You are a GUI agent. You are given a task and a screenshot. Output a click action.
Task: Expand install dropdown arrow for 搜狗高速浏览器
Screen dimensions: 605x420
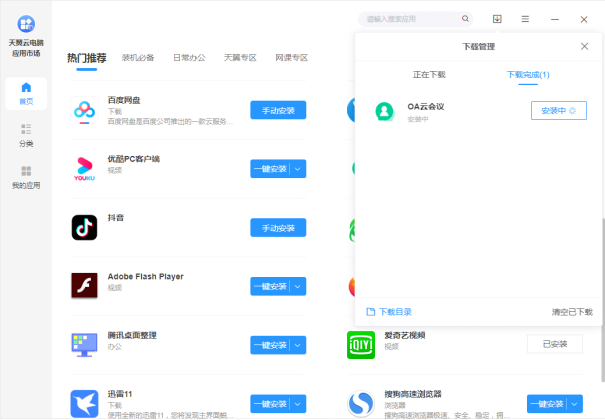pos(575,404)
